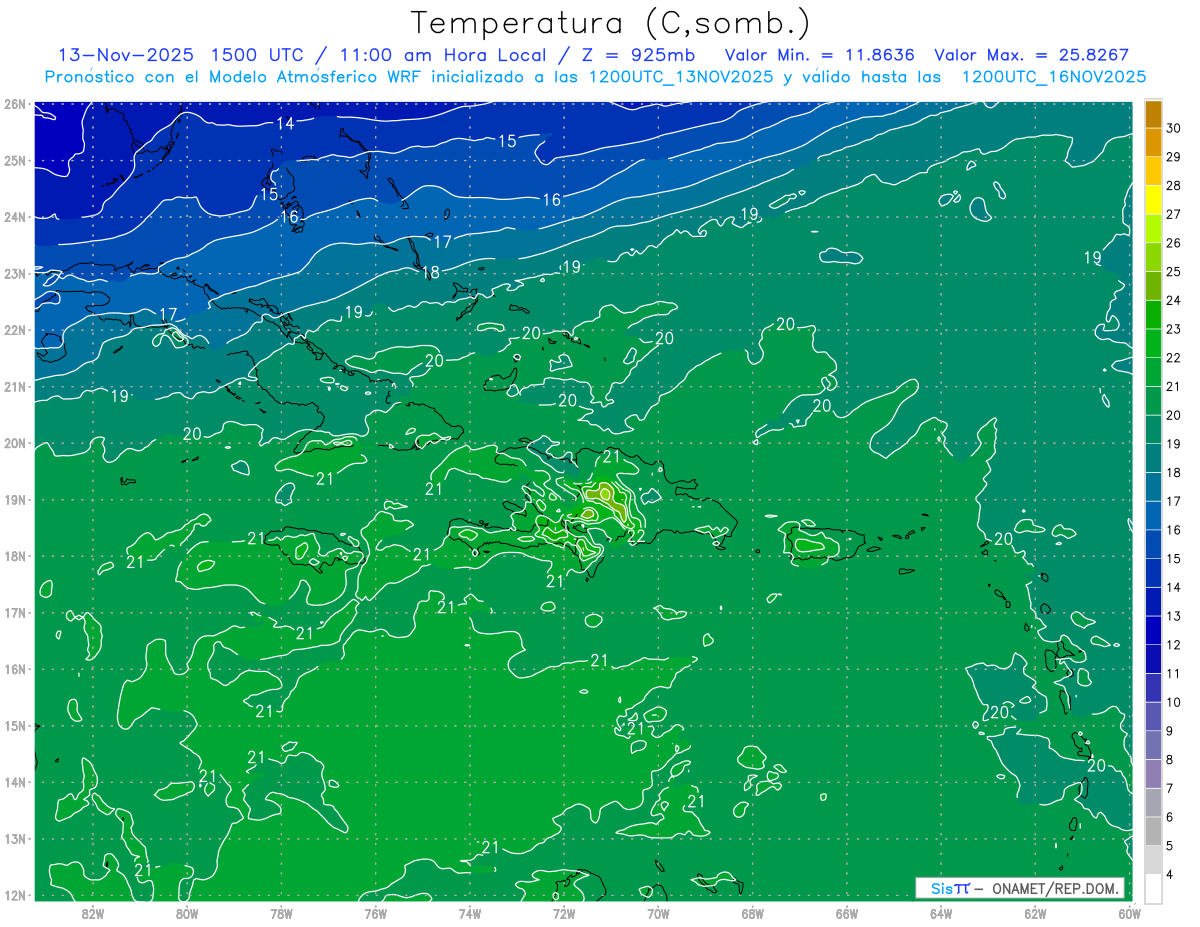Click the 78W longitude axis label

(281, 913)
